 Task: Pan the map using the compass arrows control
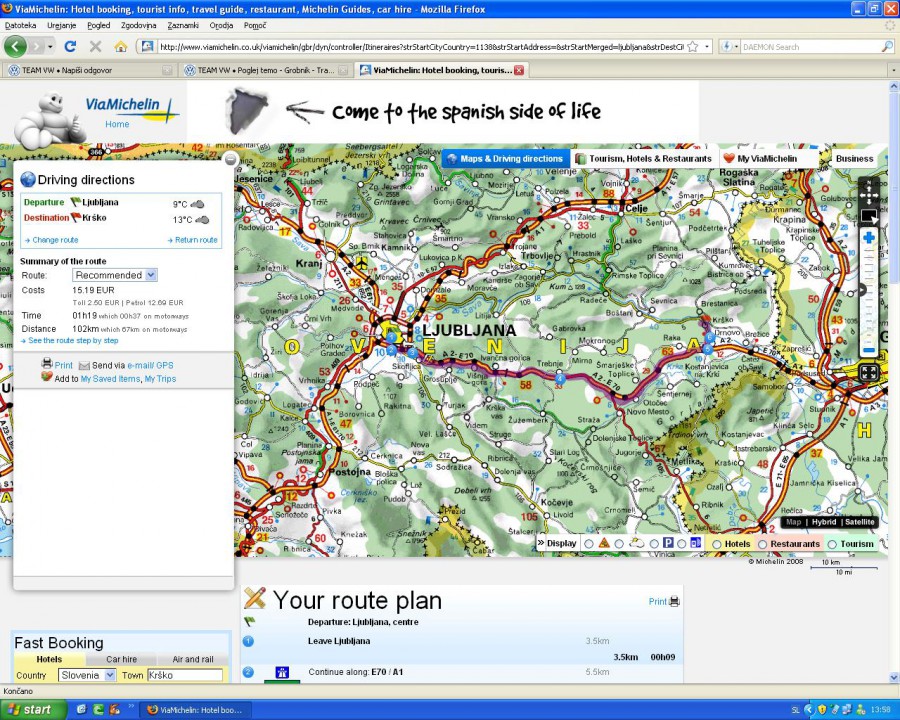868,193
